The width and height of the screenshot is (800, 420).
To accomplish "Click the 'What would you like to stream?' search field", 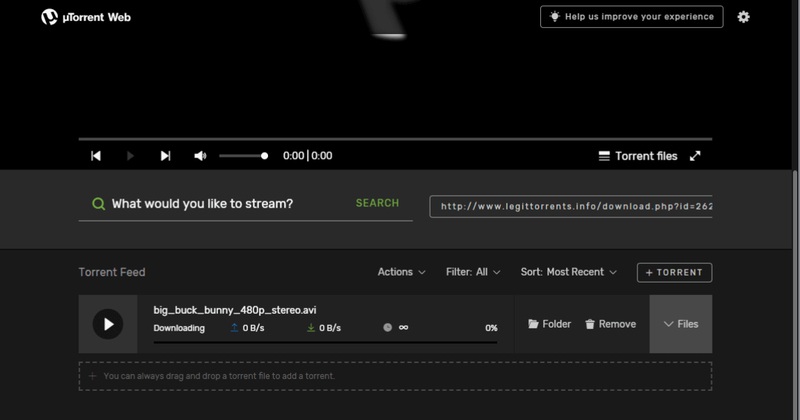I will (225, 204).
